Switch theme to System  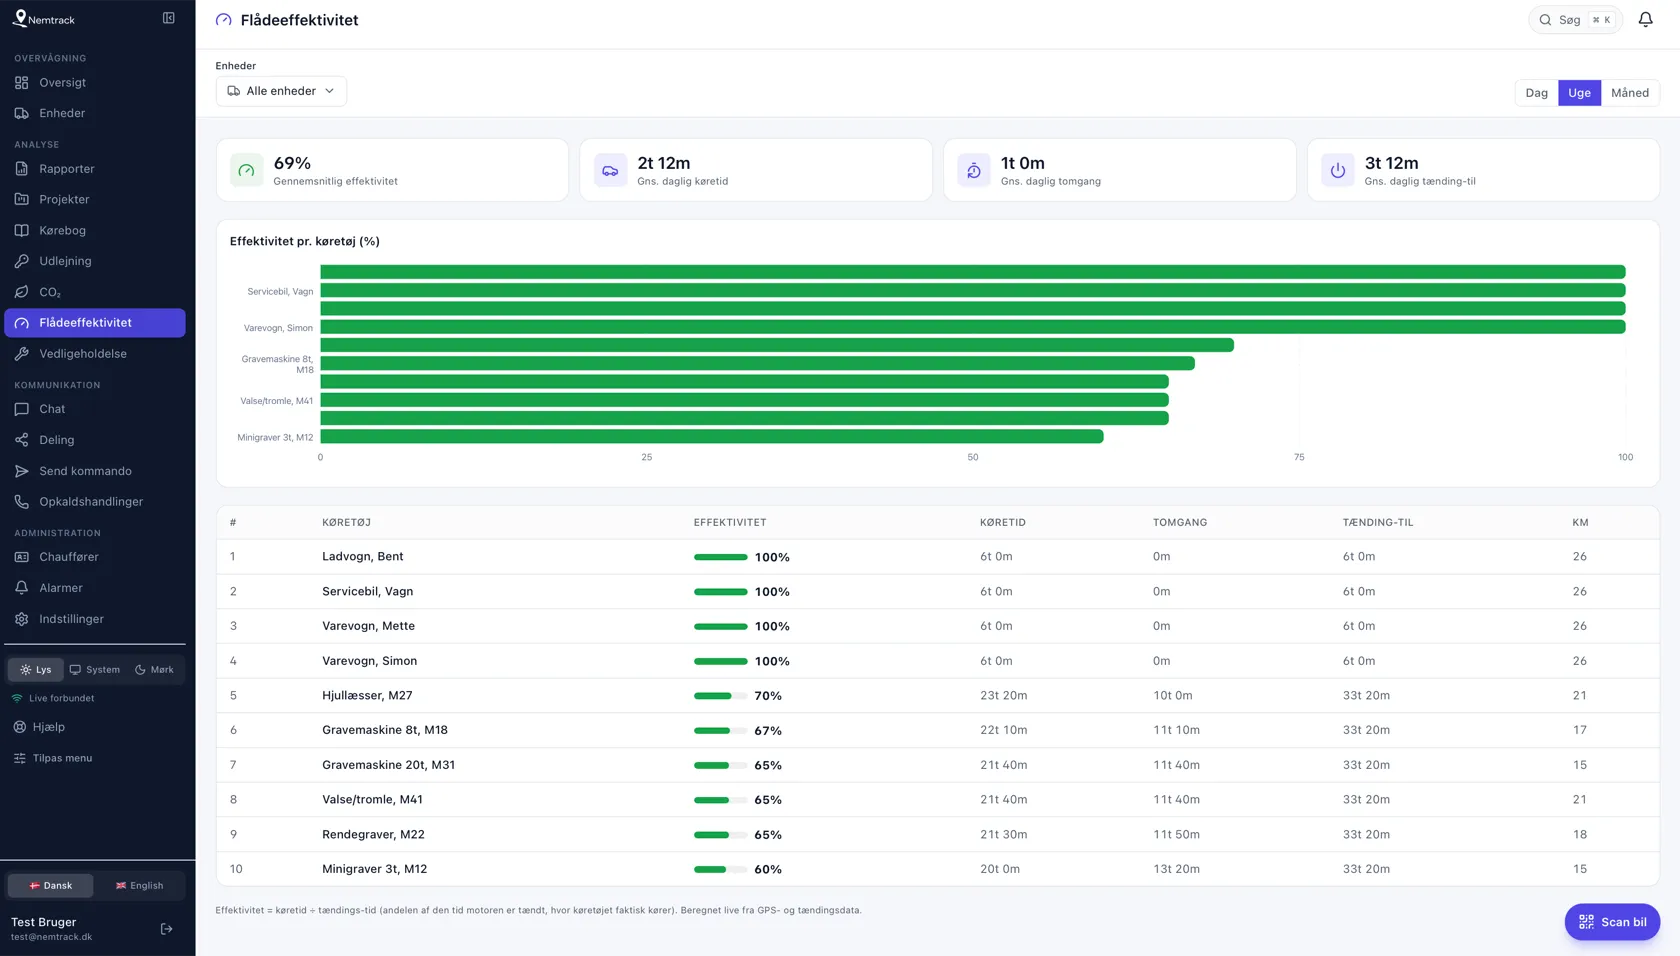point(95,670)
